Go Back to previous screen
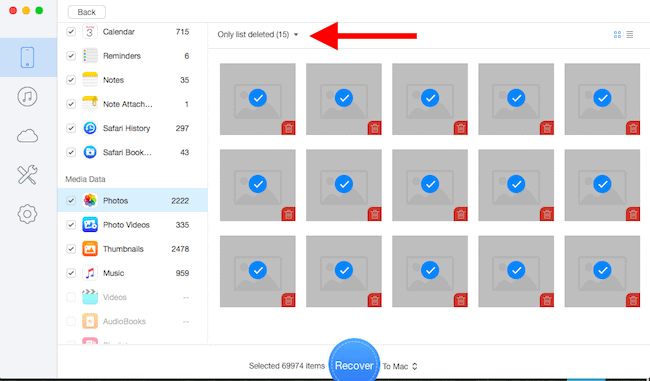Image resolution: width=650 pixels, height=381 pixels. pyautogui.click(x=87, y=12)
